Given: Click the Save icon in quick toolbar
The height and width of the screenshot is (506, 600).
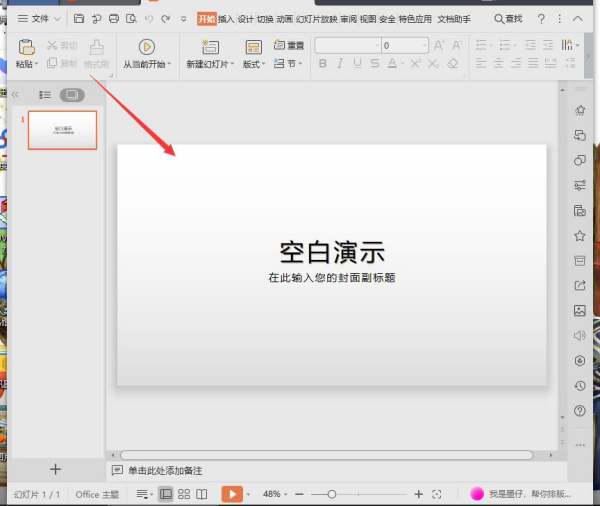Looking at the screenshot, I should pyautogui.click(x=79, y=18).
